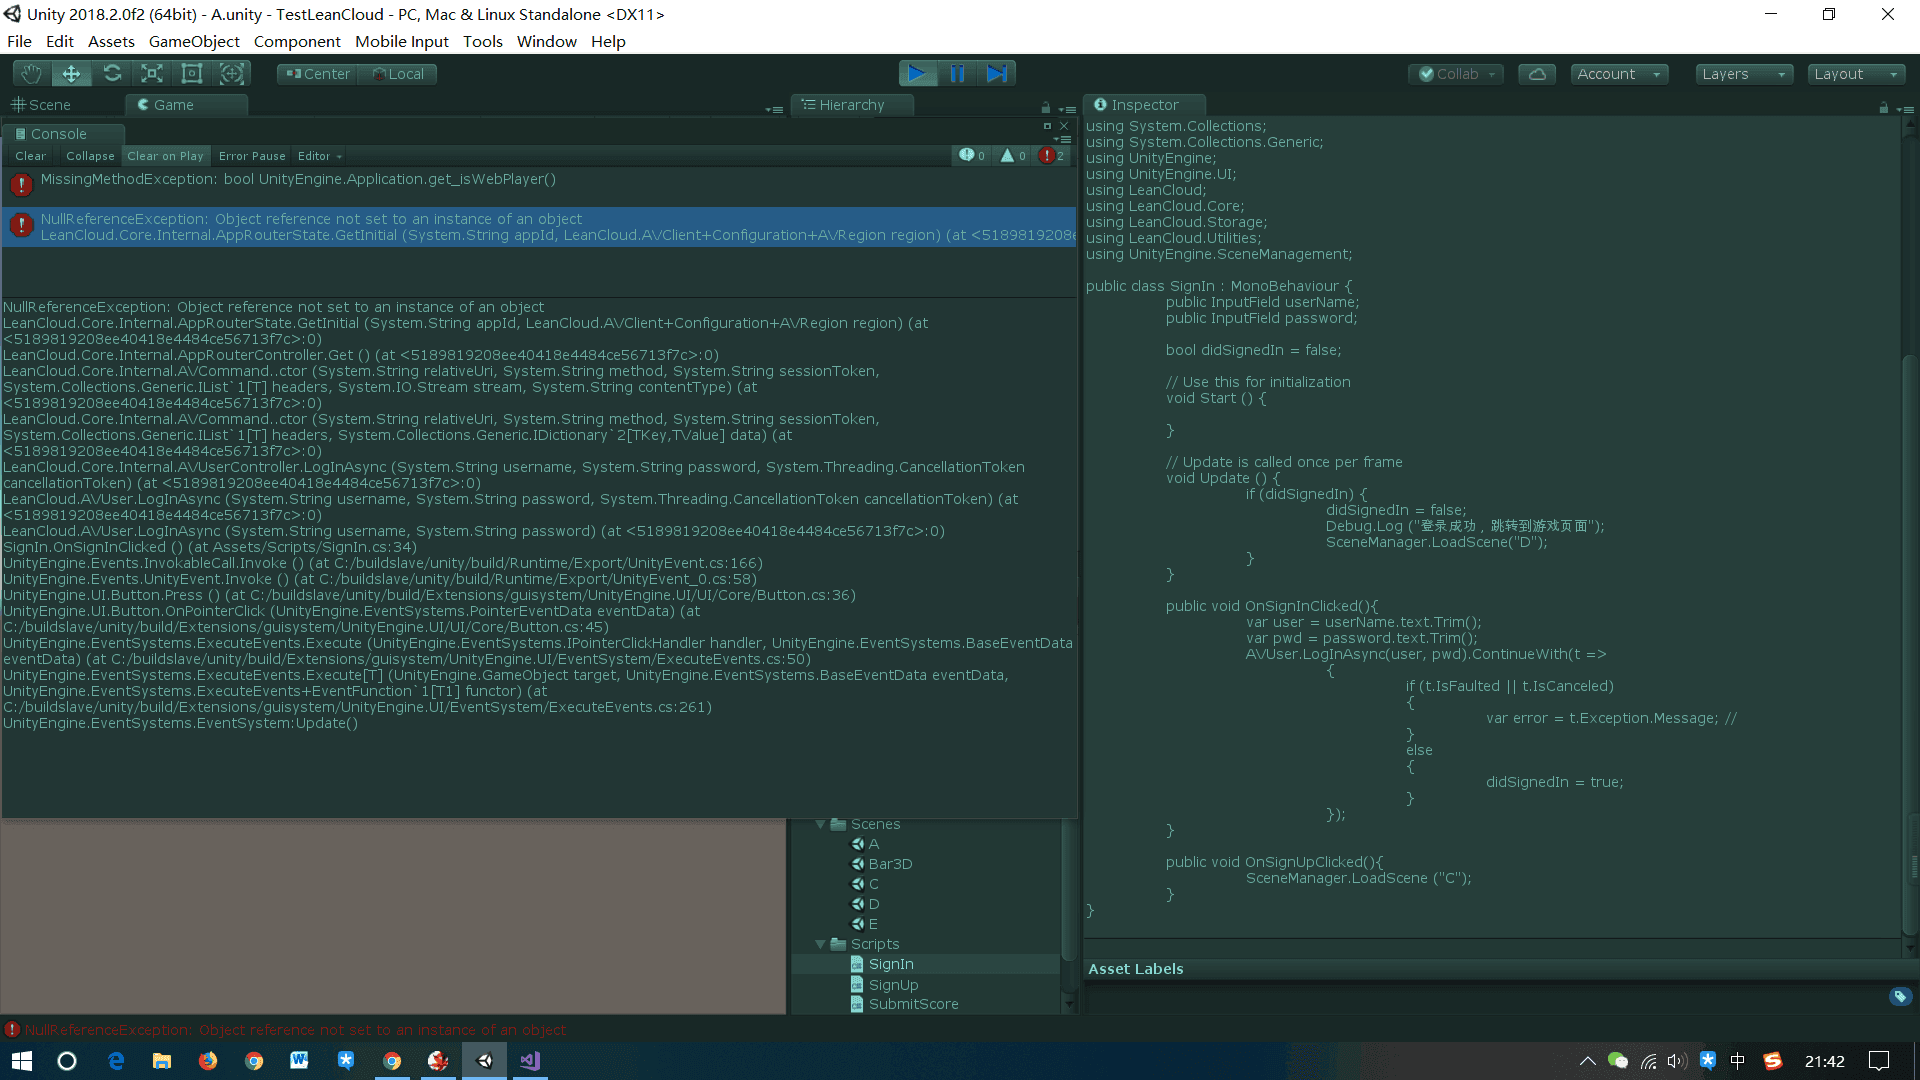Open the cloud Services button
Viewport: 1920px width, 1080px height.
(1537, 74)
